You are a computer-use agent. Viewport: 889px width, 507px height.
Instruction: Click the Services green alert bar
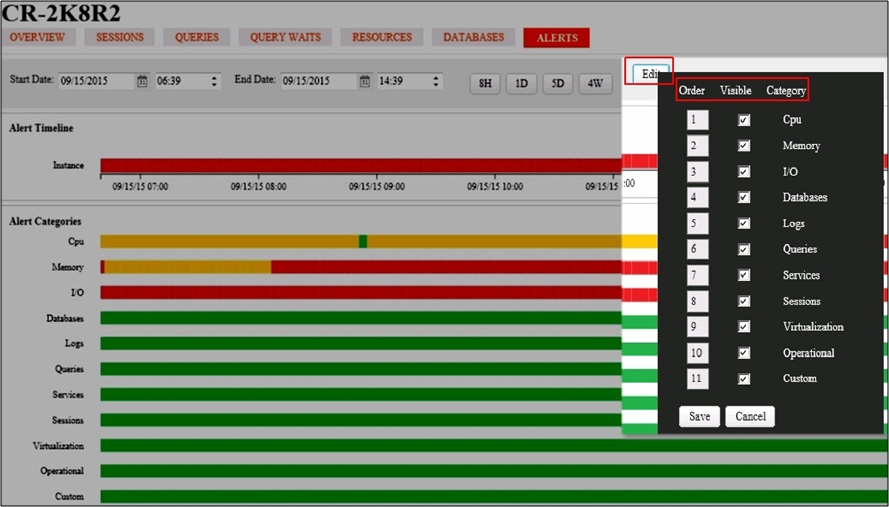pyautogui.click(x=361, y=395)
